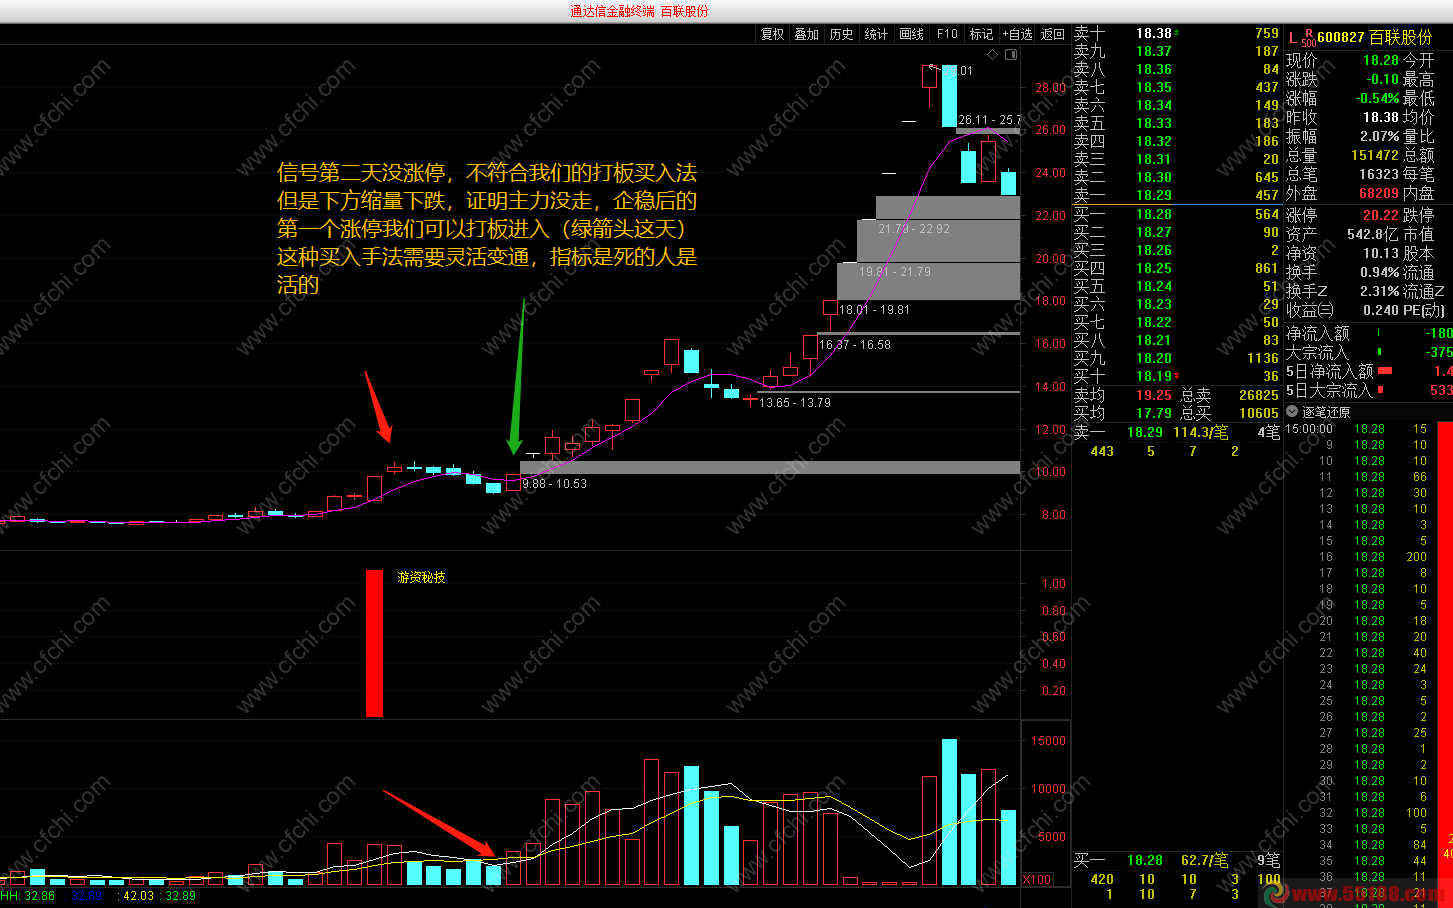This screenshot has width=1453, height=908.
Task: Click the 标记 mark button
Action: pos(981,34)
